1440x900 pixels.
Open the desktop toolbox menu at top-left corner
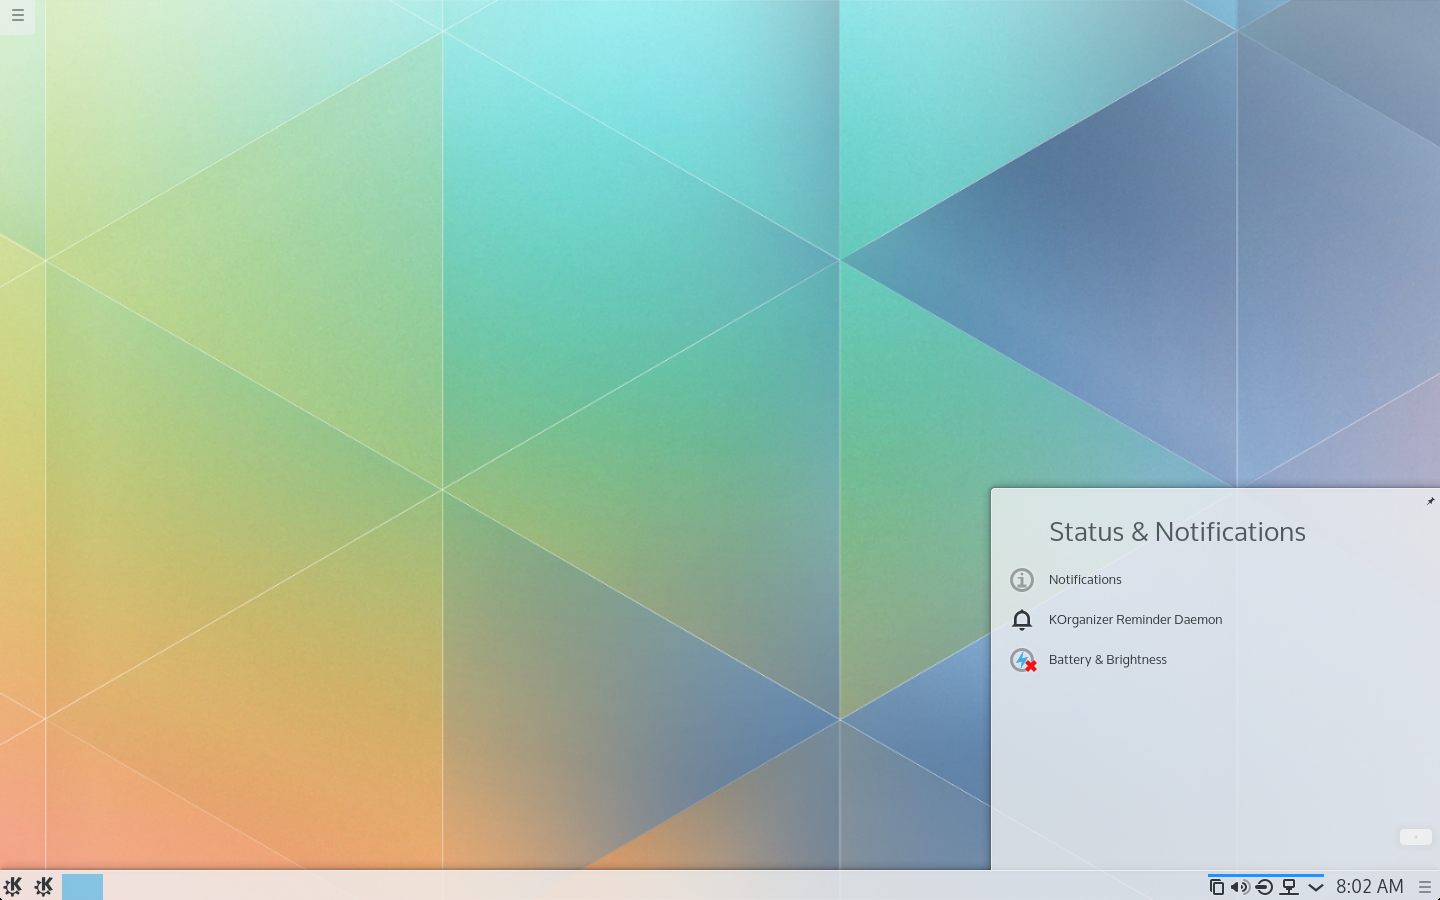tap(17, 17)
